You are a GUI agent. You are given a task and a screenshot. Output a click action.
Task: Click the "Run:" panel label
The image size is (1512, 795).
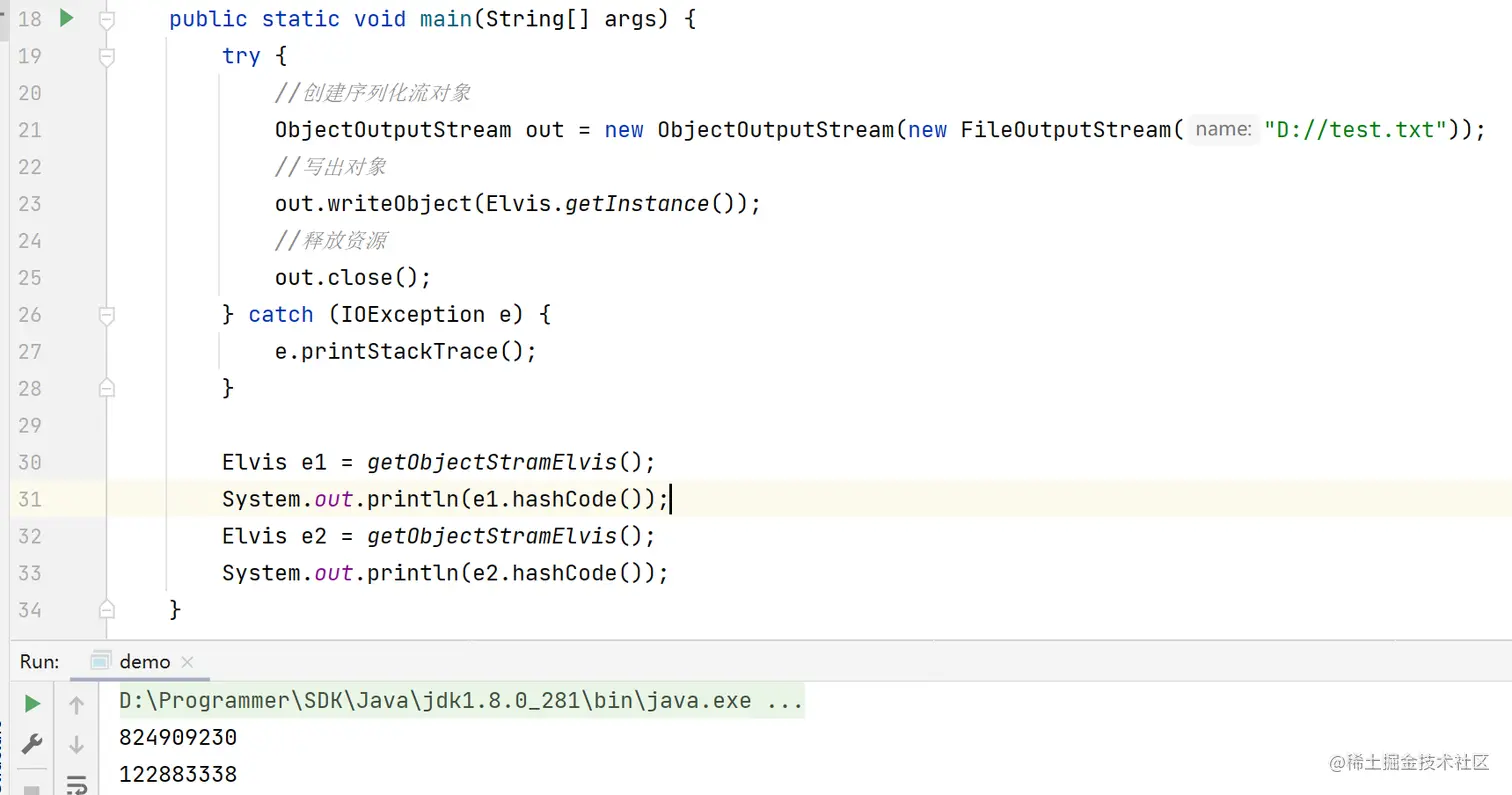click(x=40, y=662)
